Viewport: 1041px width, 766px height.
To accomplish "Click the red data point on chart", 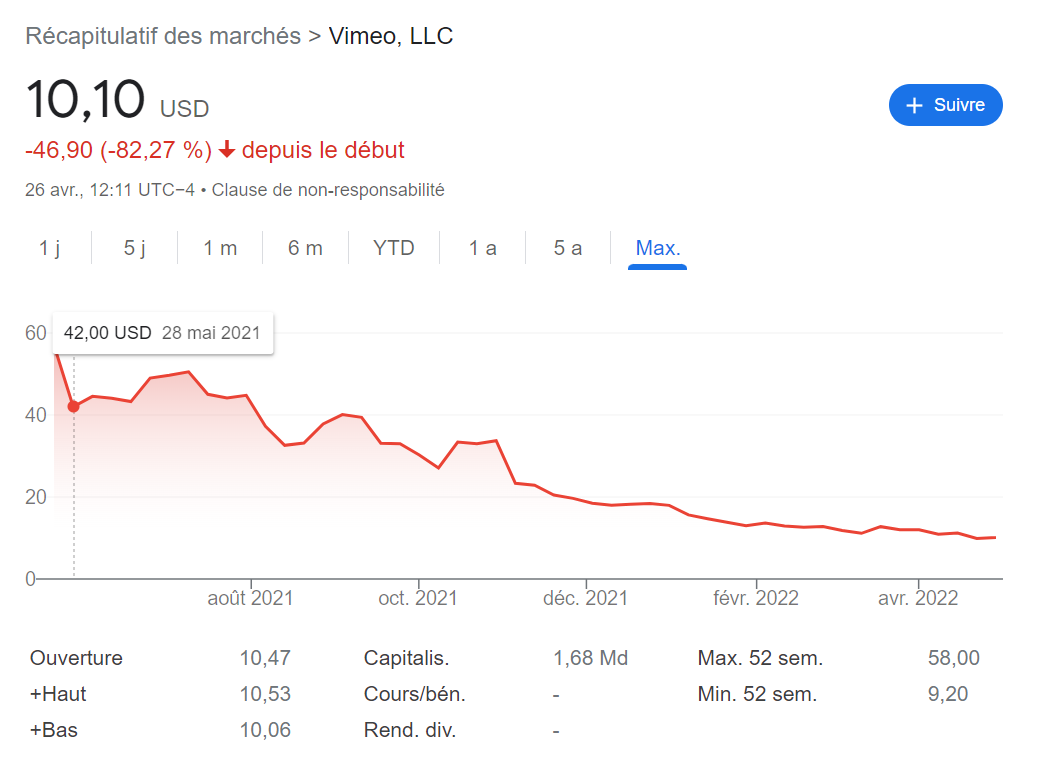I will [74, 406].
